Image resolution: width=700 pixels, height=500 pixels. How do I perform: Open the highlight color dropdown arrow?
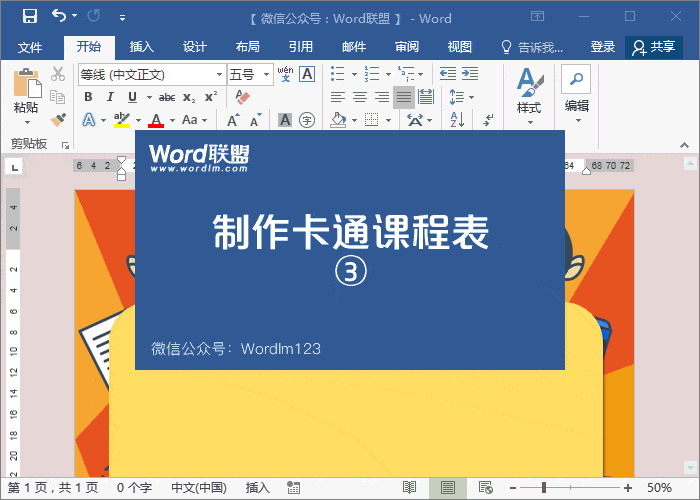[138, 121]
